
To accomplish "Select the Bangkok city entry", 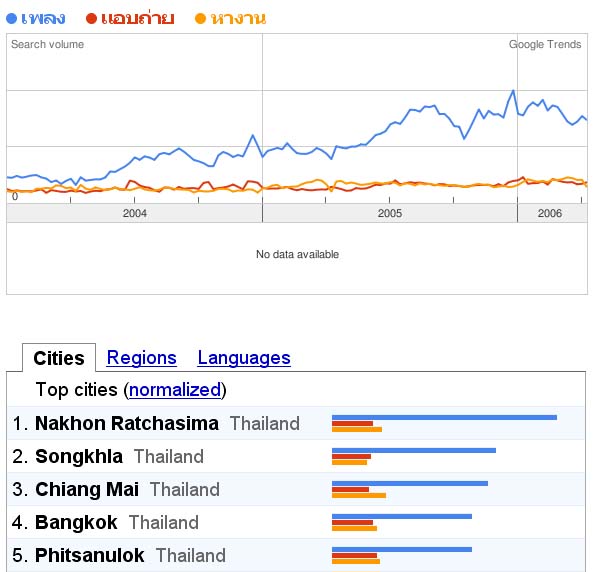I will 76,523.
